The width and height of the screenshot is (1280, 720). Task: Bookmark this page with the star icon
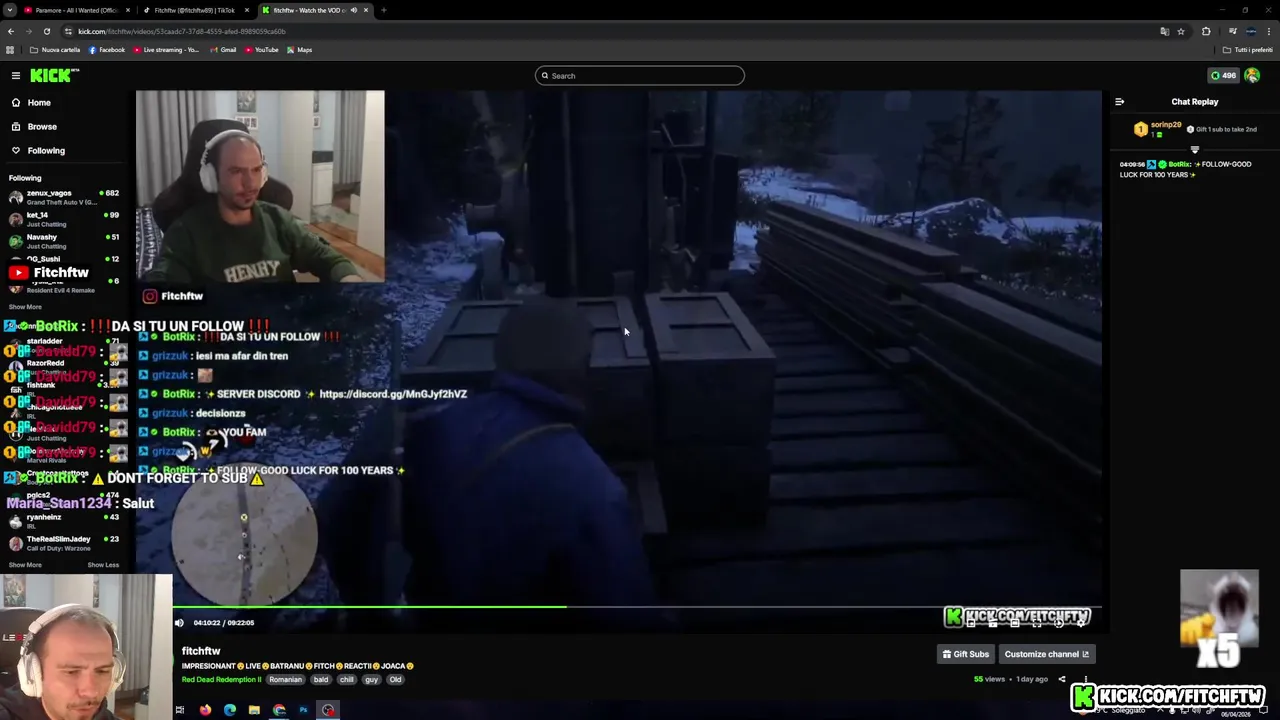[x=1181, y=31]
